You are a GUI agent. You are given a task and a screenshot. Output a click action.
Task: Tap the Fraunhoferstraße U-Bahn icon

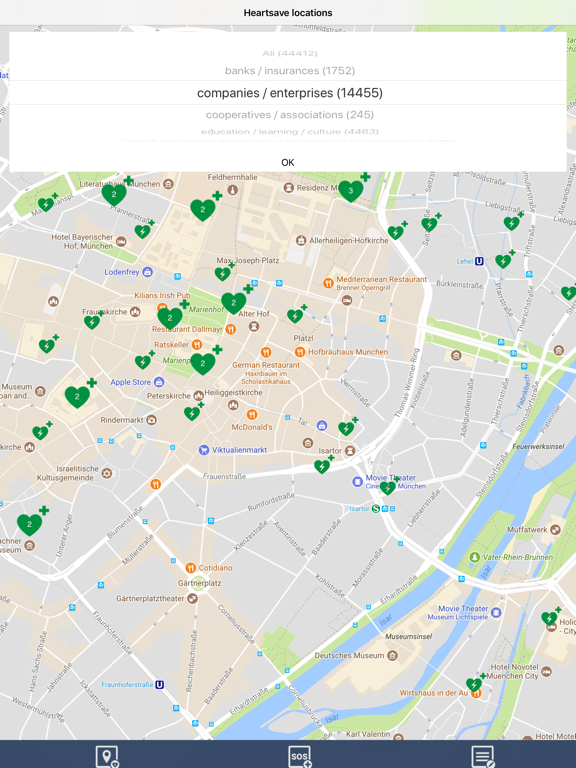coord(160,685)
